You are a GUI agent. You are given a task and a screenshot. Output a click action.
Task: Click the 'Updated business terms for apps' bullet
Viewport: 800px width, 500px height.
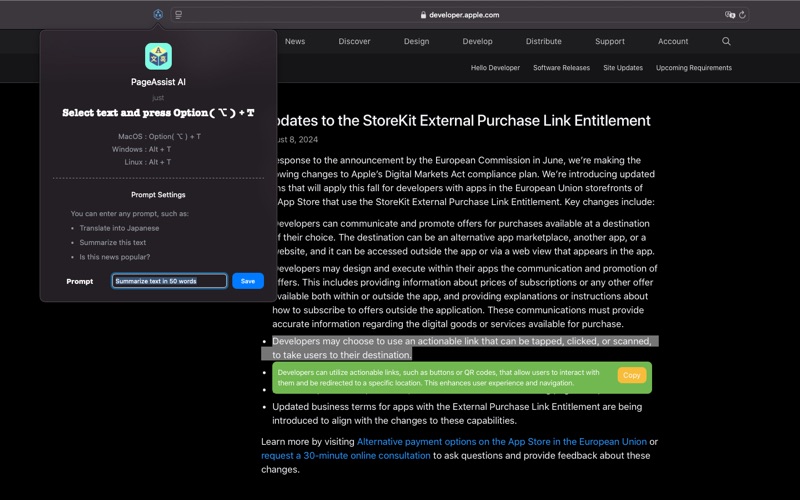click(x=457, y=414)
